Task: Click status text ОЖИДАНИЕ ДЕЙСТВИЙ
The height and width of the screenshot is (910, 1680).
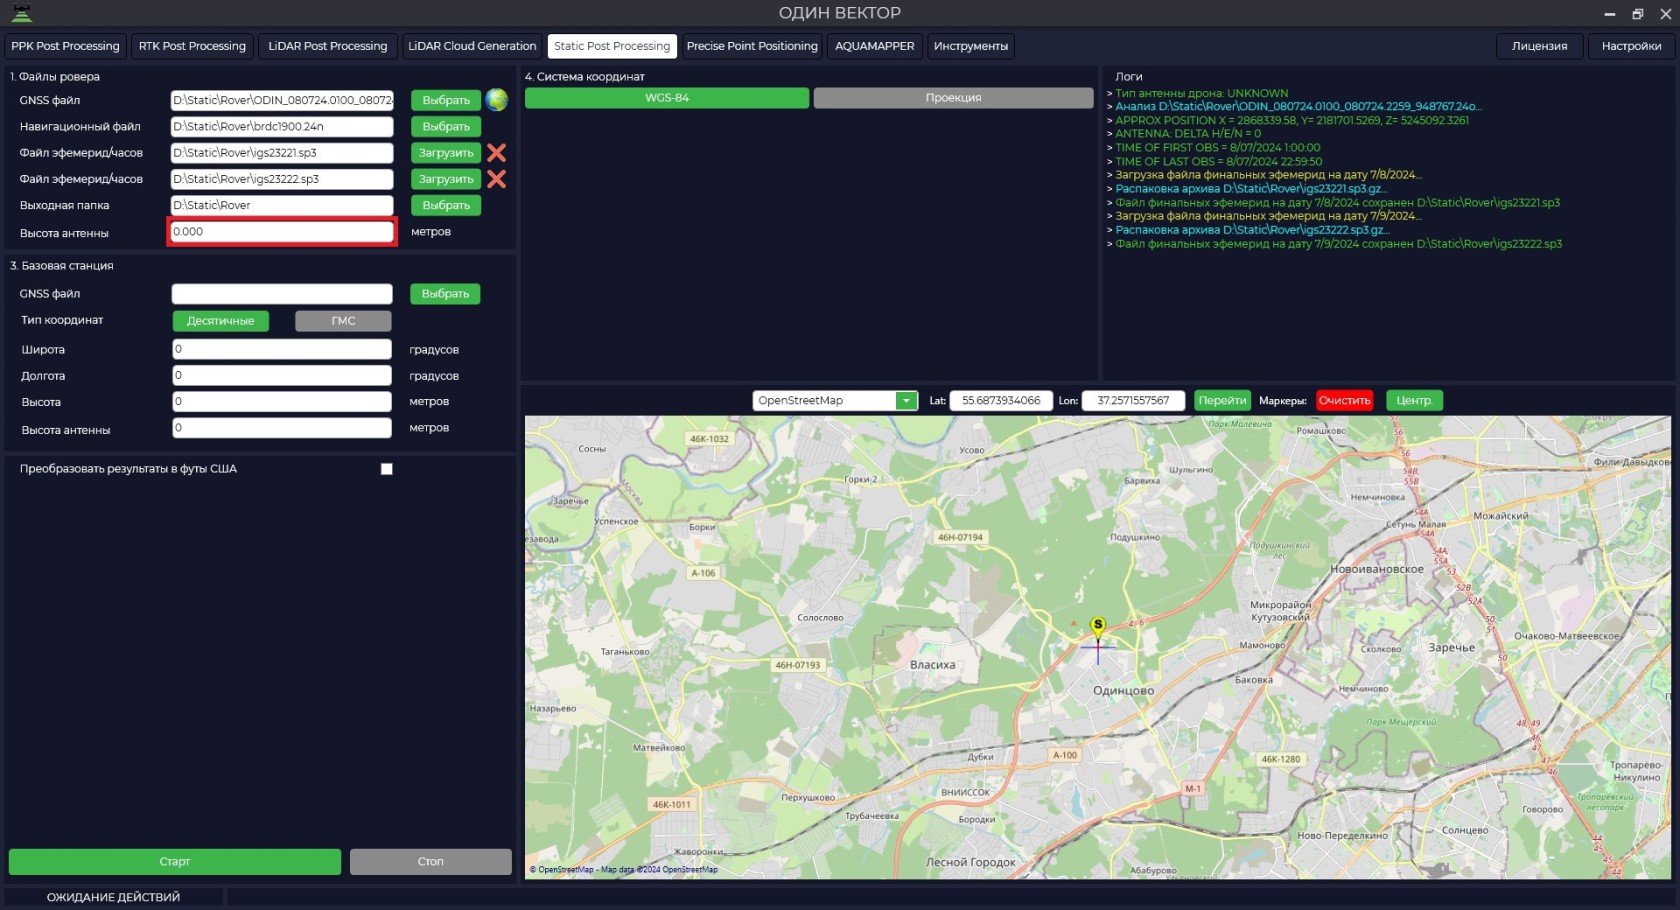Action: tap(113, 898)
